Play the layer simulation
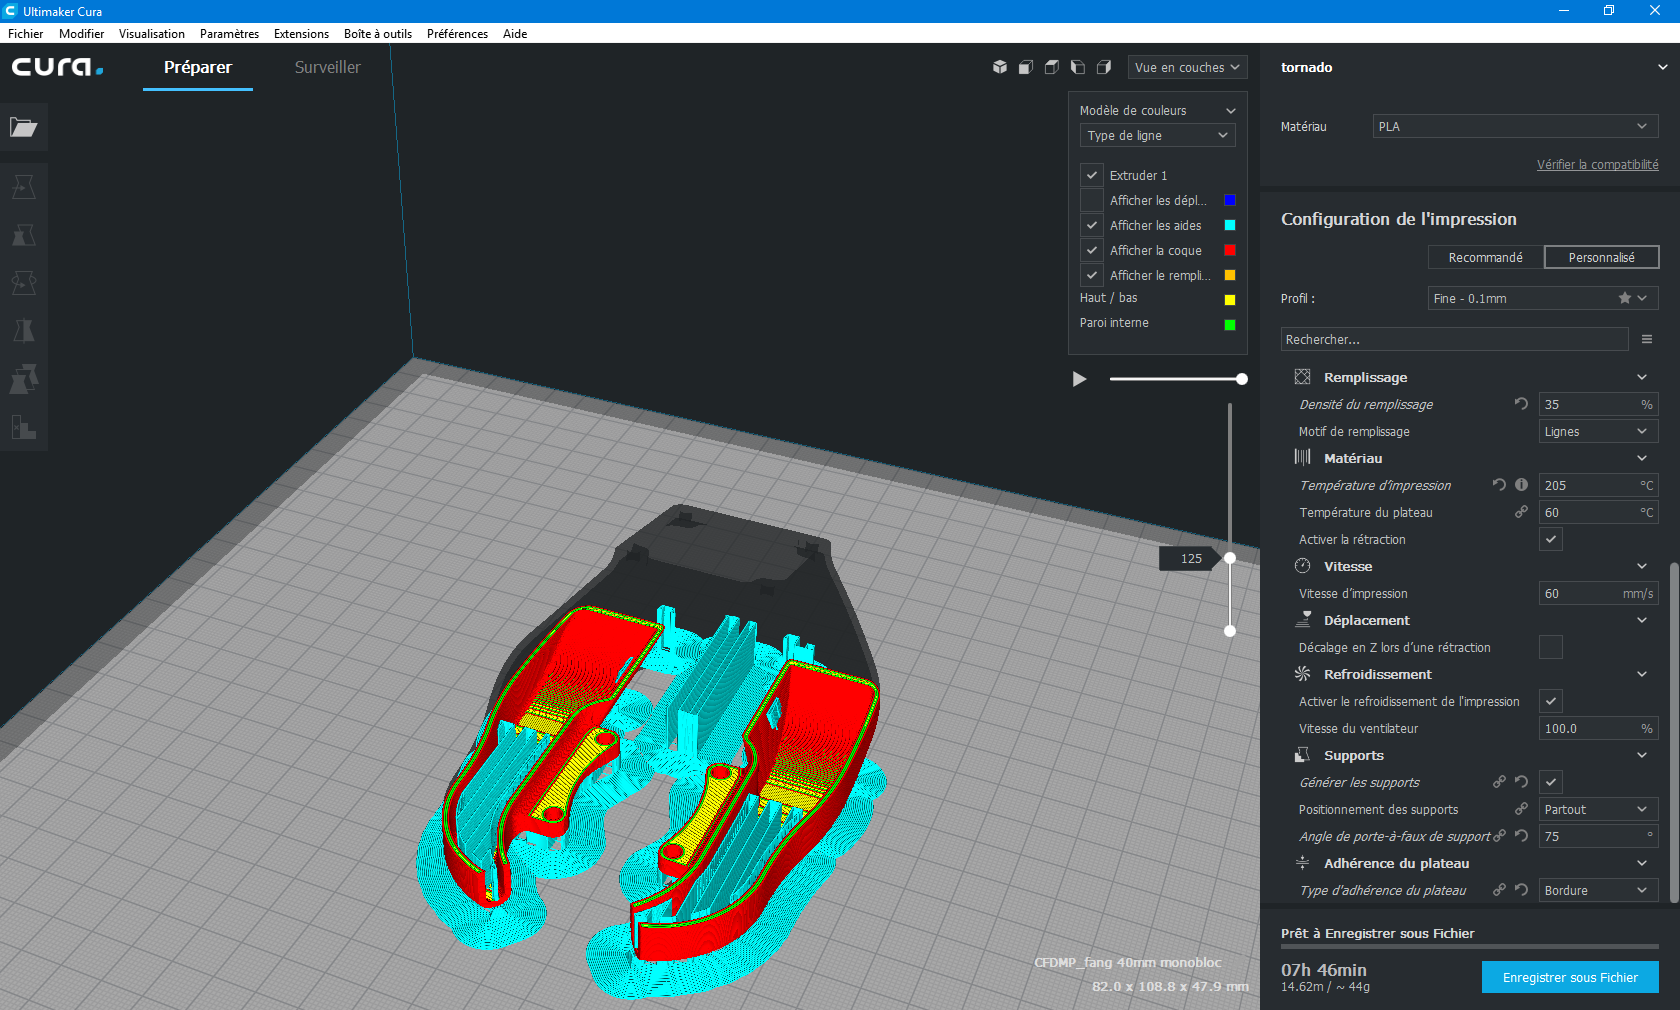Screen dimensions: 1680x1010 (1079, 379)
